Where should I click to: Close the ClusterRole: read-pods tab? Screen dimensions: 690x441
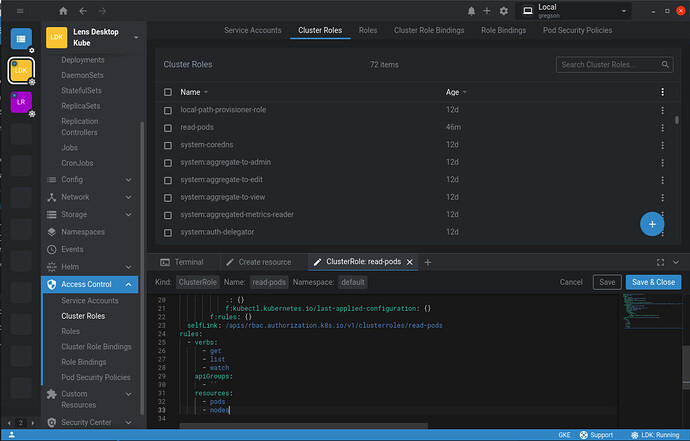[x=409, y=262]
